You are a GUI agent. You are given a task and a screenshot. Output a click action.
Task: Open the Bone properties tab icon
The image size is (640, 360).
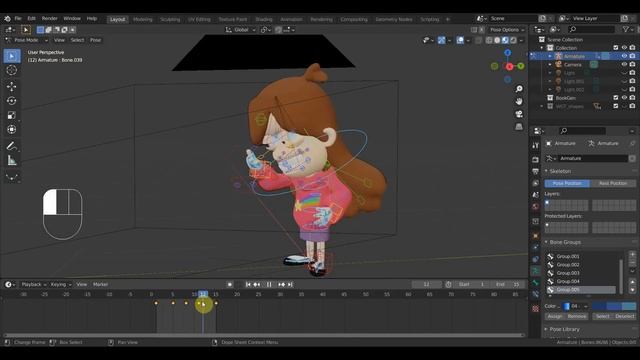pos(536,282)
